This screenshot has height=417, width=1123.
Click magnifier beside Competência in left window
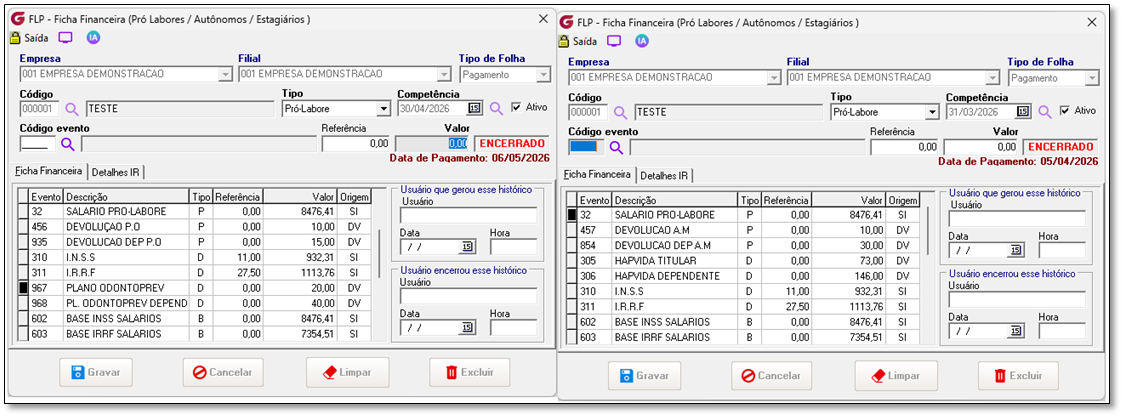(496, 109)
